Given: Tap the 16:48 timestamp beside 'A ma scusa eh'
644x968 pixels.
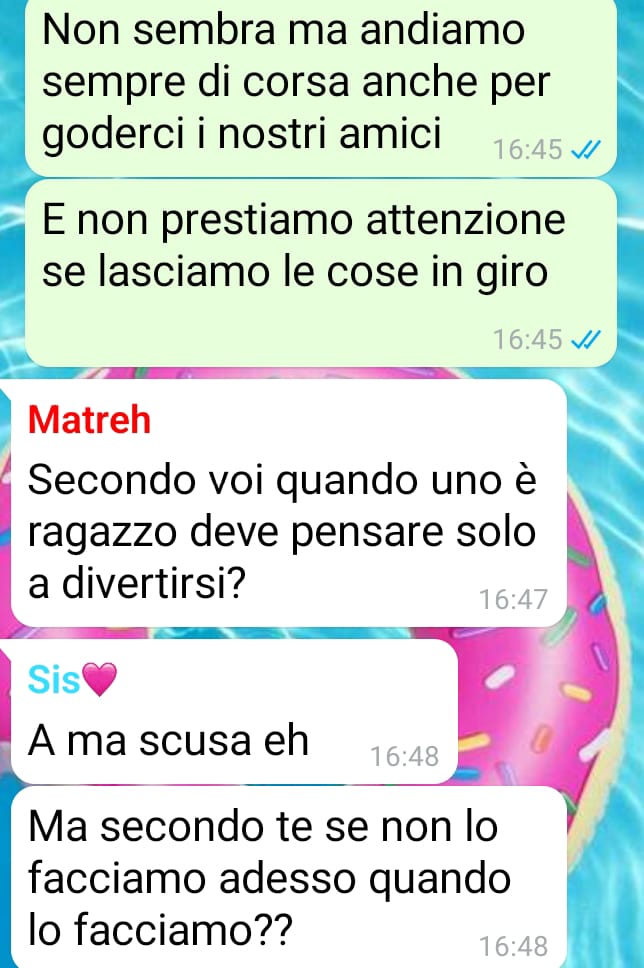Looking at the screenshot, I should [404, 756].
